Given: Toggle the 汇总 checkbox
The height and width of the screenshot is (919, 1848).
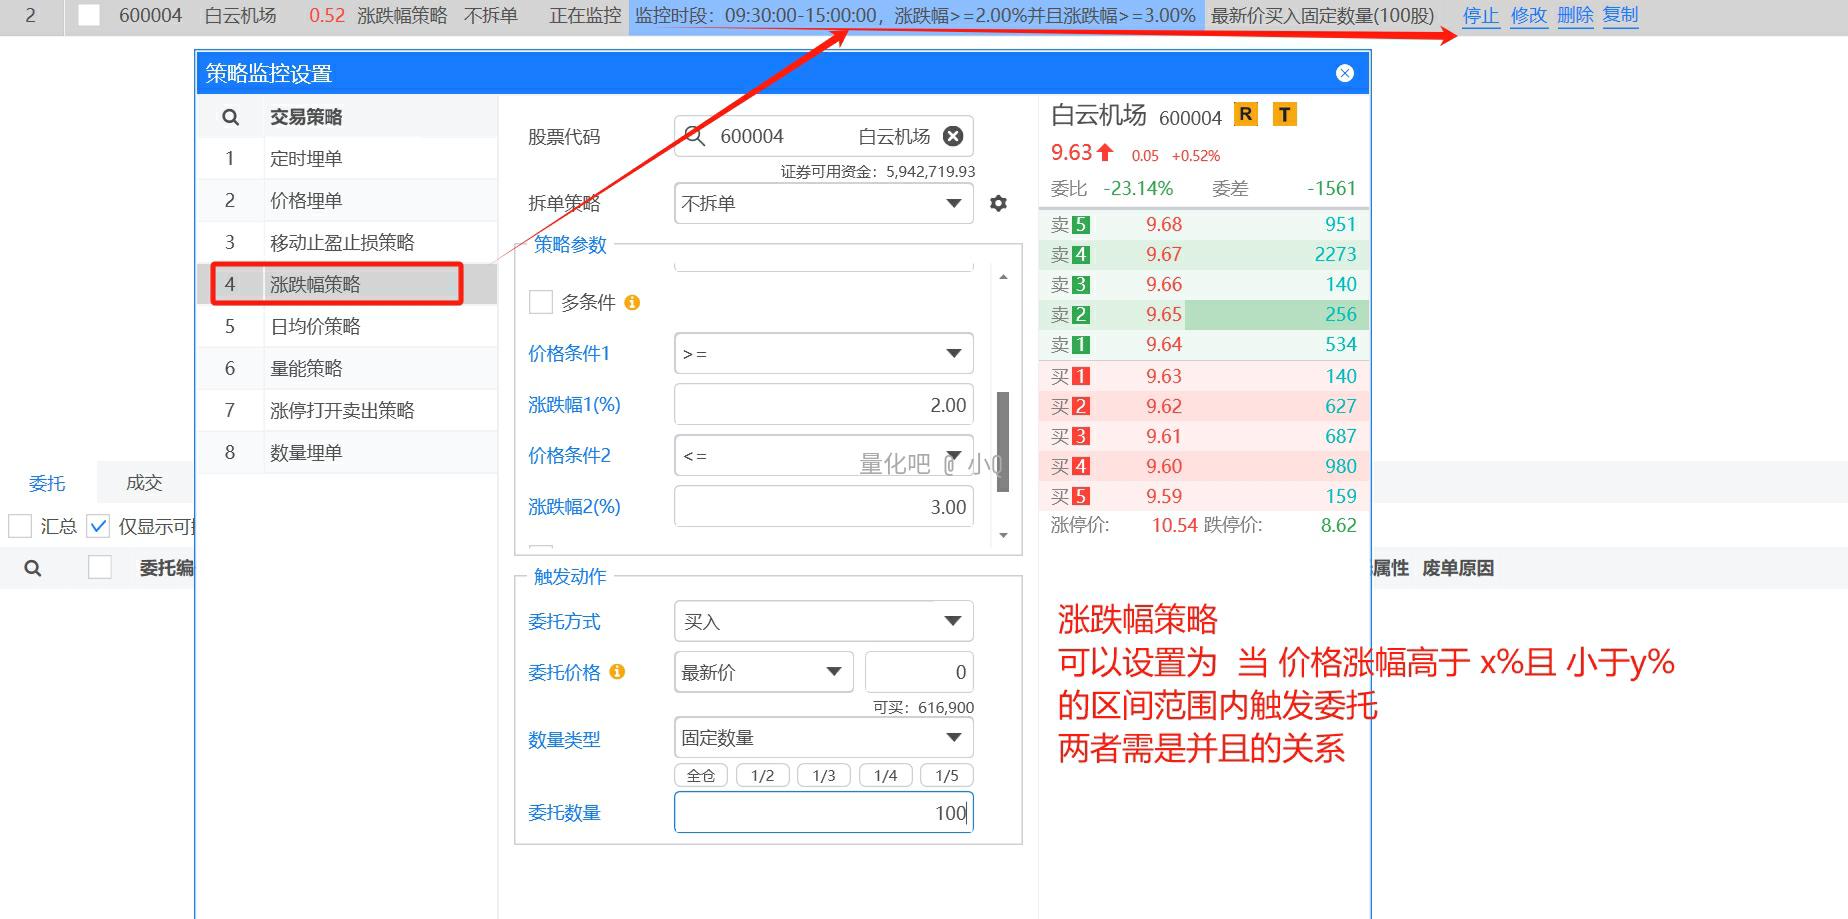Looking at the screenshot, I should pos(20,526).
